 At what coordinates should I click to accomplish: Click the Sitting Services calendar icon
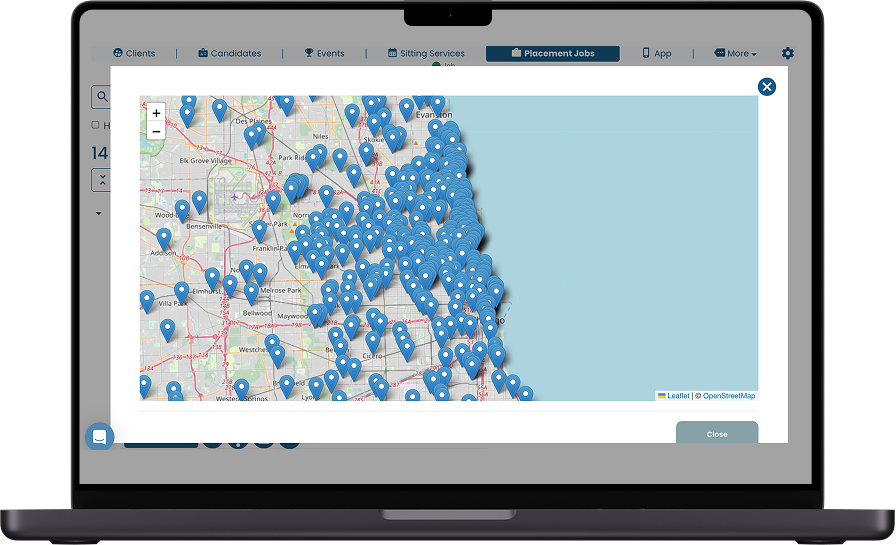(x=392, y=53)
